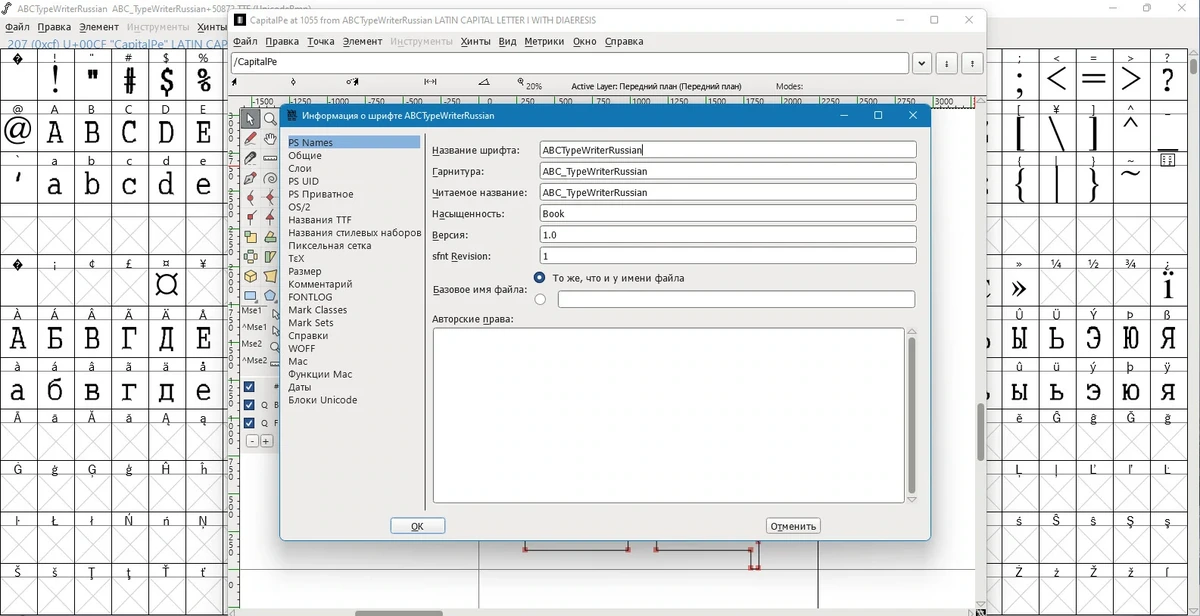Select the add curve point tool
Viewport: 1200px width, 616px height.
[x=250, y=198]
